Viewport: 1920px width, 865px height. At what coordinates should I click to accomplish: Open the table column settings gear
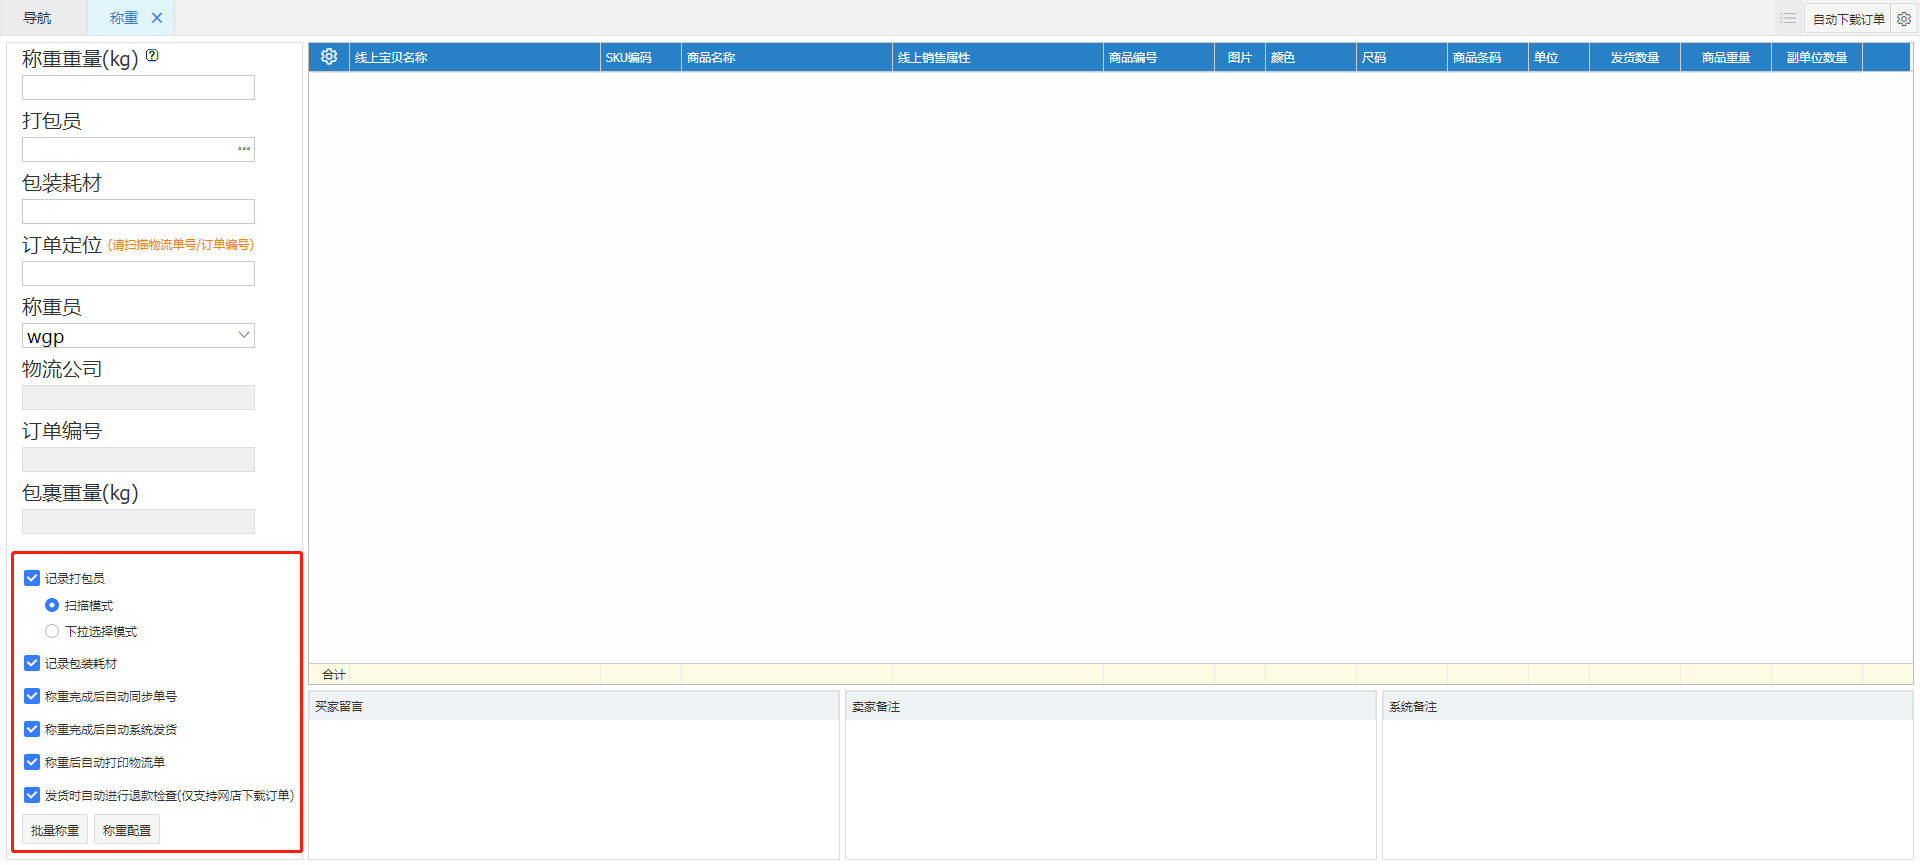click(329, 57)
